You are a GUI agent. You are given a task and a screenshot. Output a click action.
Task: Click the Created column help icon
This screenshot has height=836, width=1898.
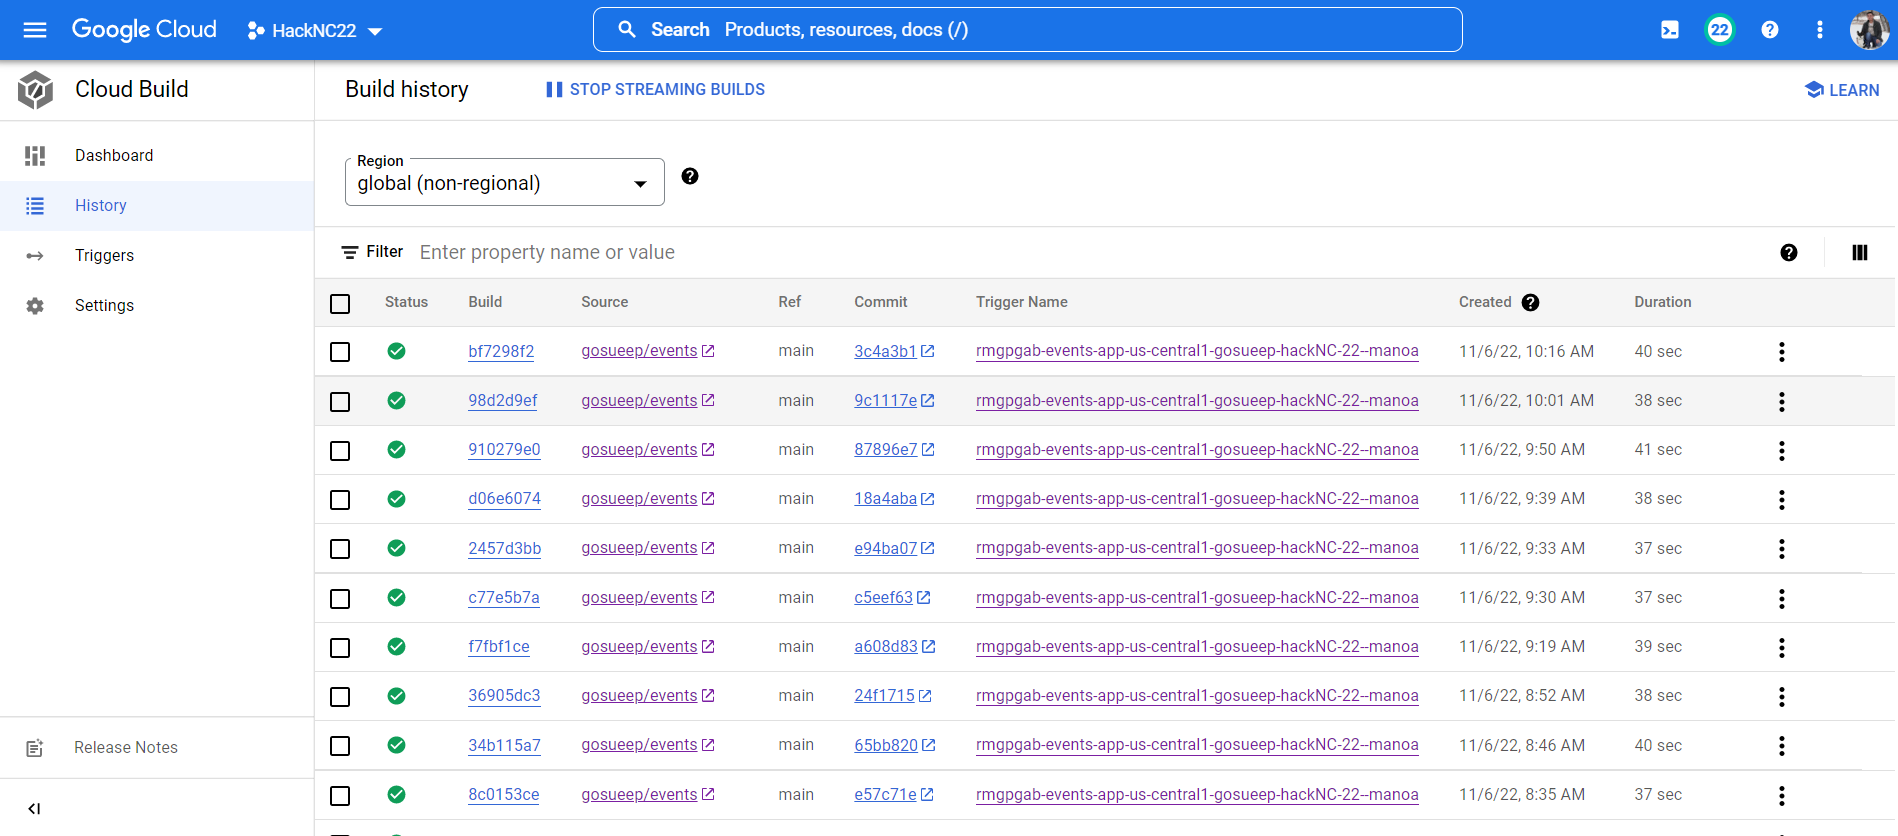click(1530, 303)
